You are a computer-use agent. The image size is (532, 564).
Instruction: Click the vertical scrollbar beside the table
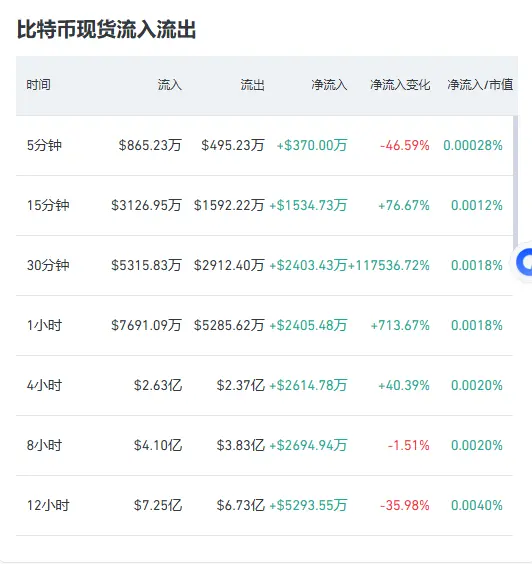point(515,183)
